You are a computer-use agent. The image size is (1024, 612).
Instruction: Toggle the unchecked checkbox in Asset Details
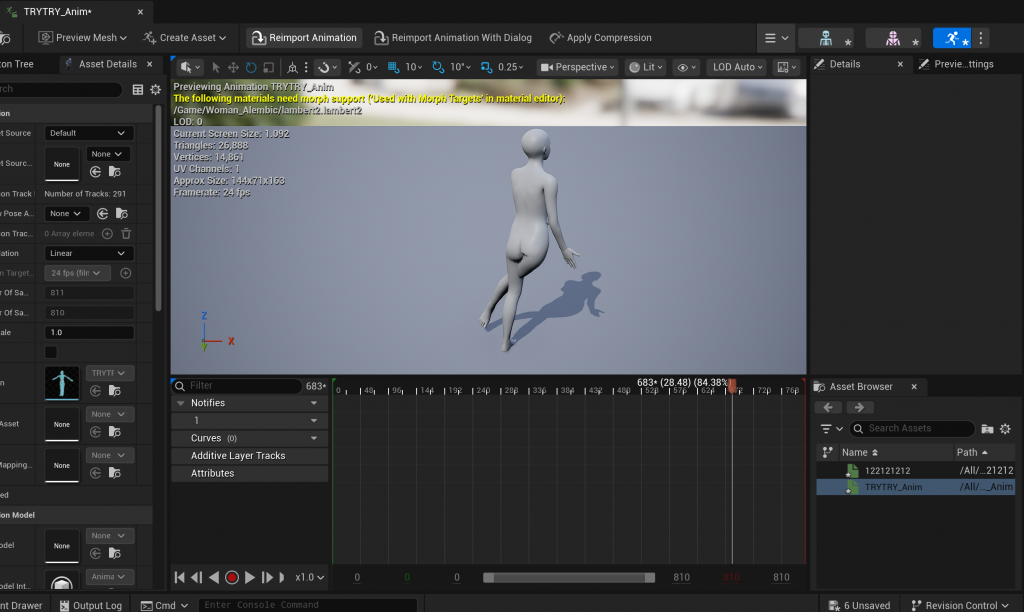pos(51,352)
